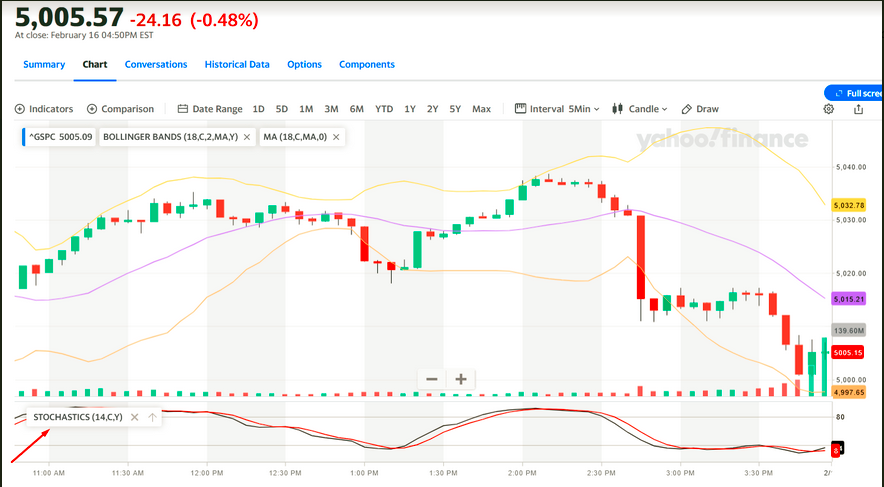Click the STOCHASTICS (14,C,Y) label
Screen dimensions: 884x487
pos(78,417)
